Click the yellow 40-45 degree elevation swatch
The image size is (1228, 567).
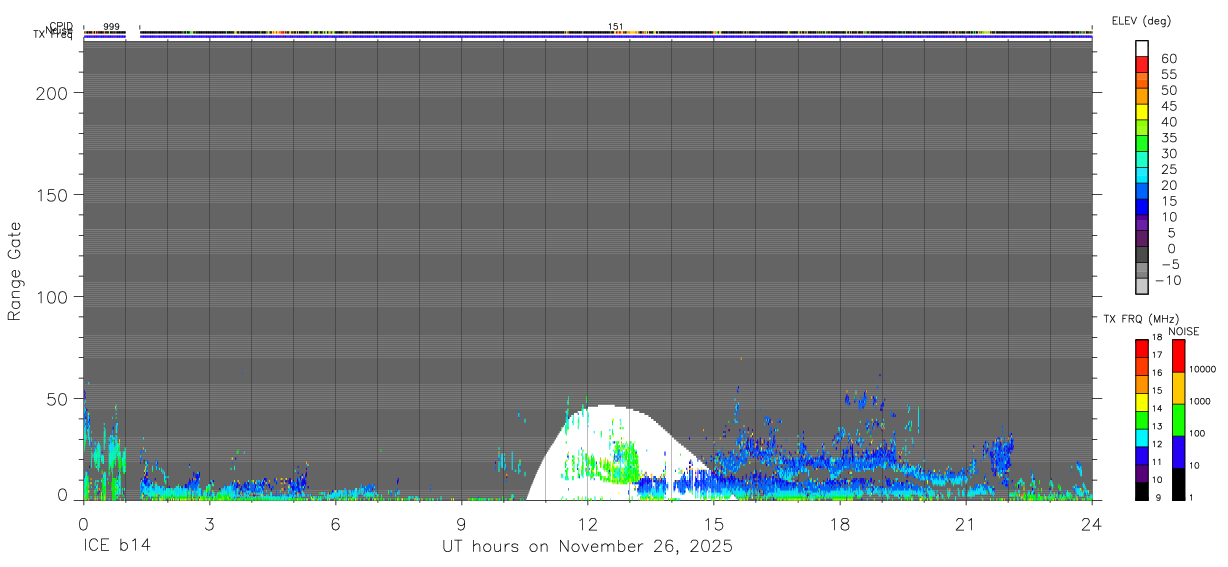[1142, 113]
